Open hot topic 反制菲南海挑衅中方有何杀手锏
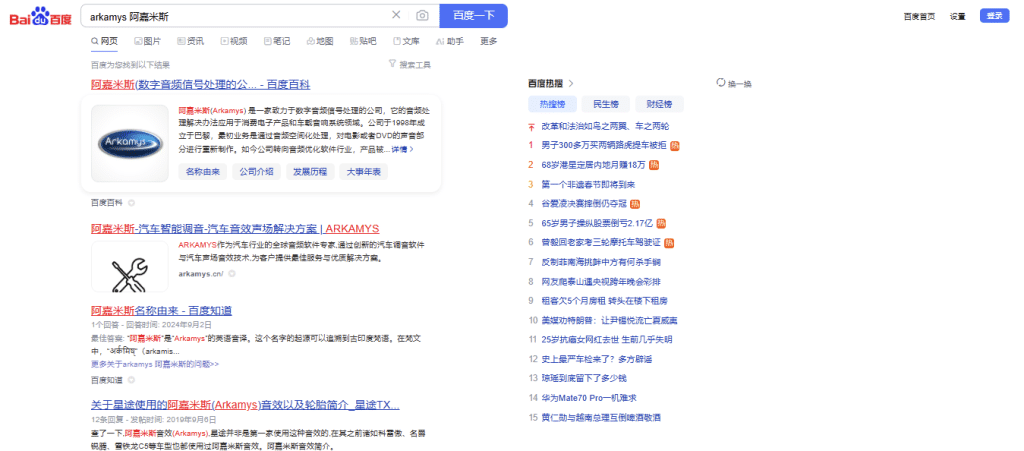Screen dimensions: 1024x451 [x=601, y=262]
